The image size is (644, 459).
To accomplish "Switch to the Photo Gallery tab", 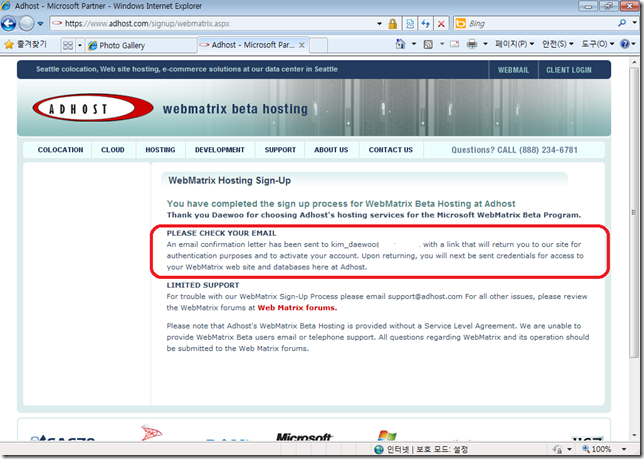I will (x=140, y=45).
